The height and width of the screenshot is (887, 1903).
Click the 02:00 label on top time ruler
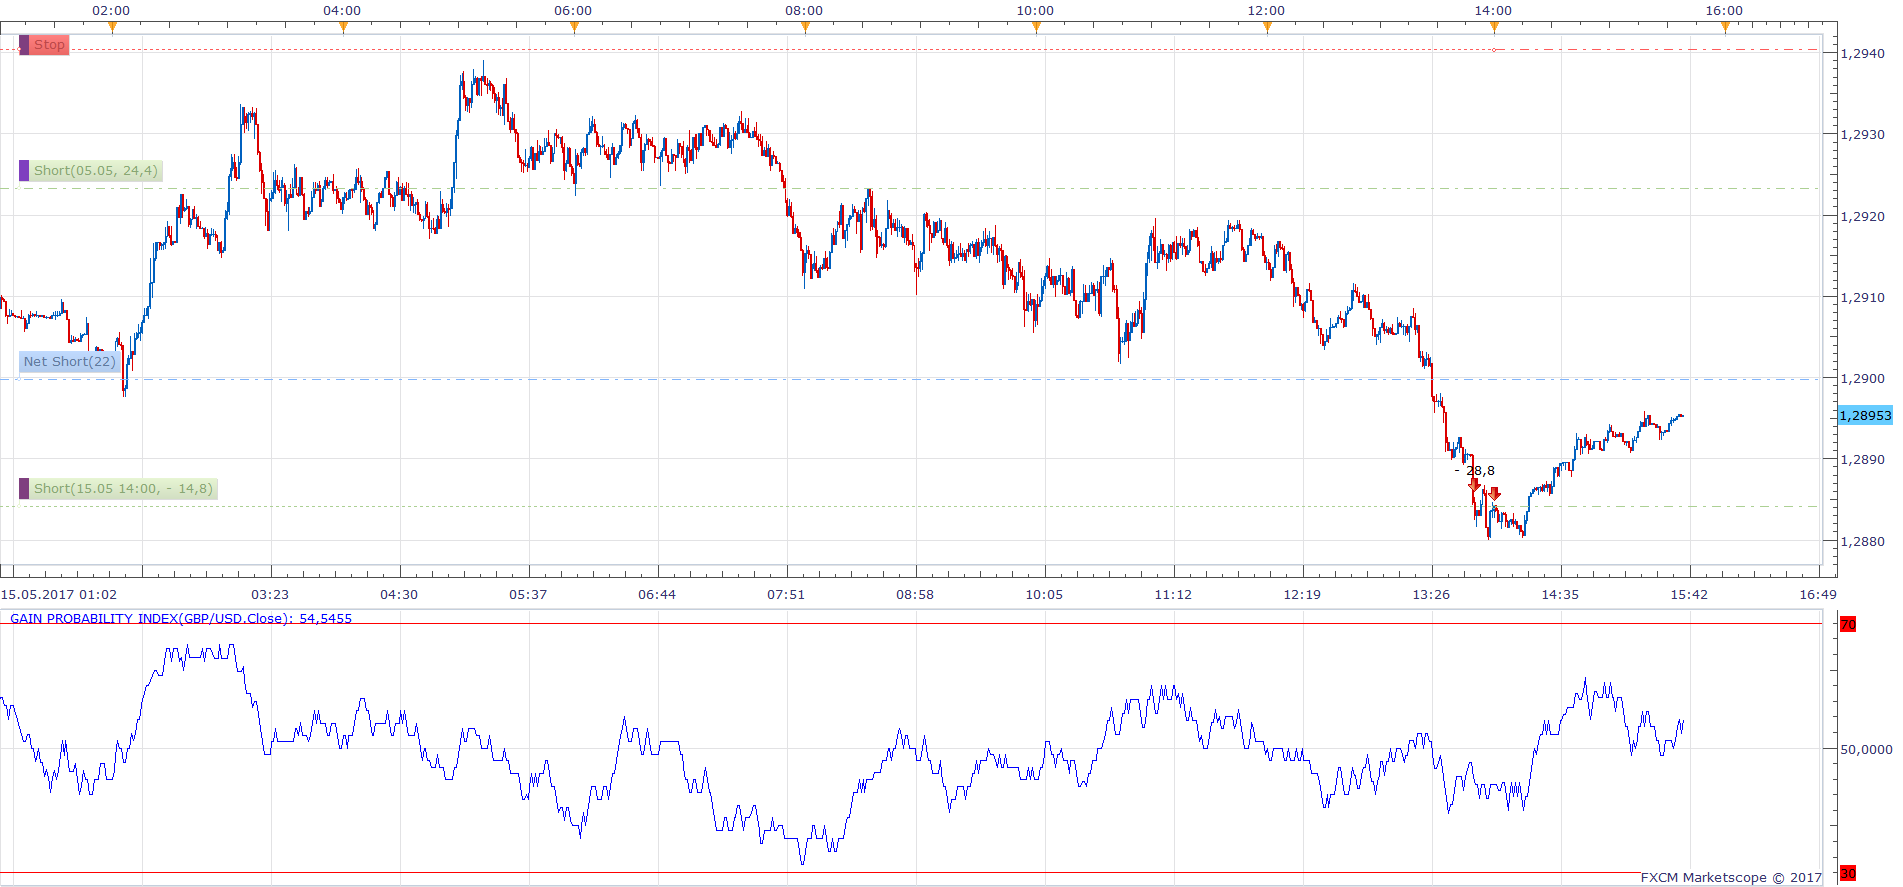(111, 11)
